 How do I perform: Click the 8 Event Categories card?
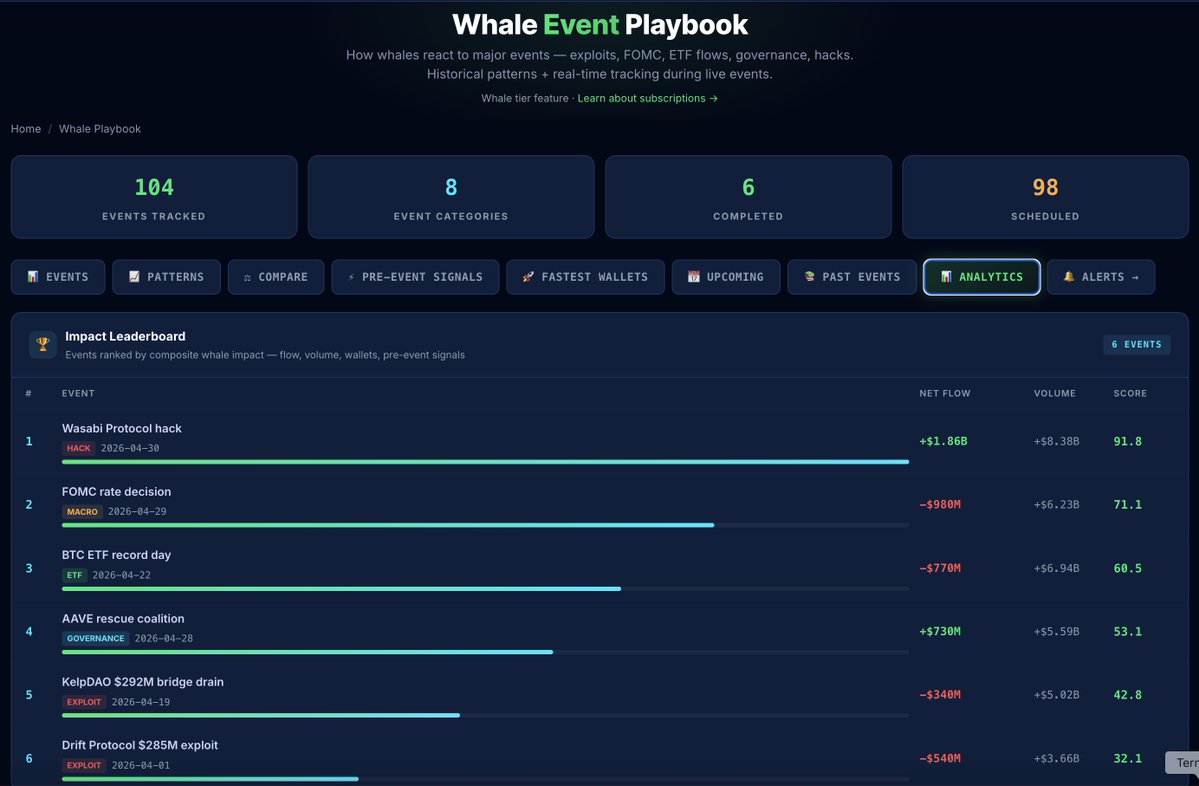pos(451,197)
